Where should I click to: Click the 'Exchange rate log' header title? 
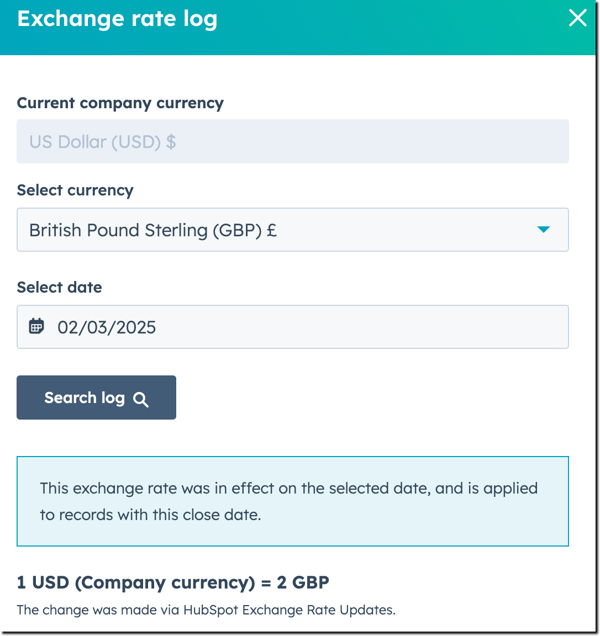[117, 18]
